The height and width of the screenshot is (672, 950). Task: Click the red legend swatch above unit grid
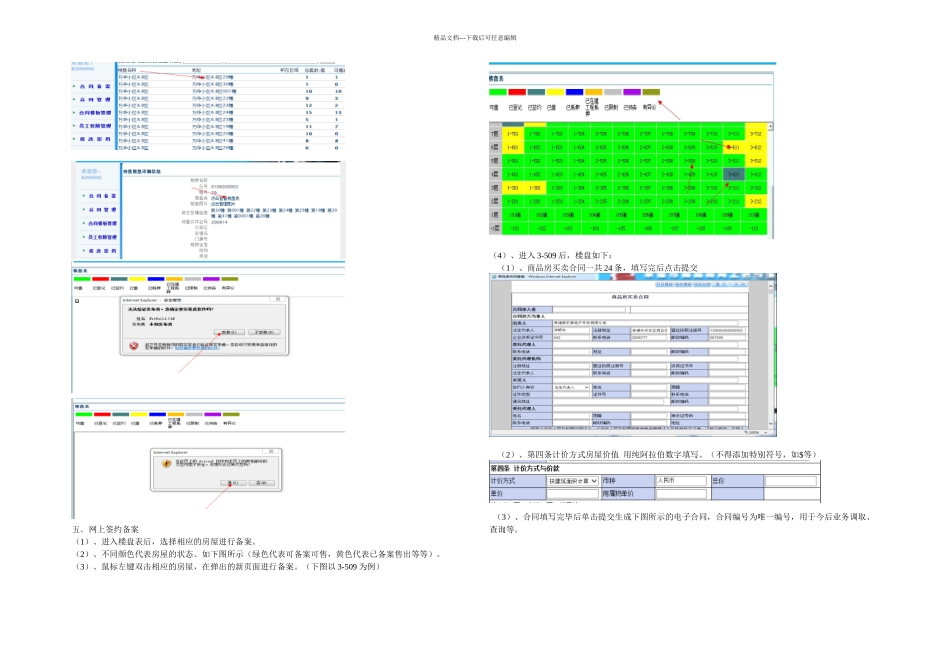point(516,91)
